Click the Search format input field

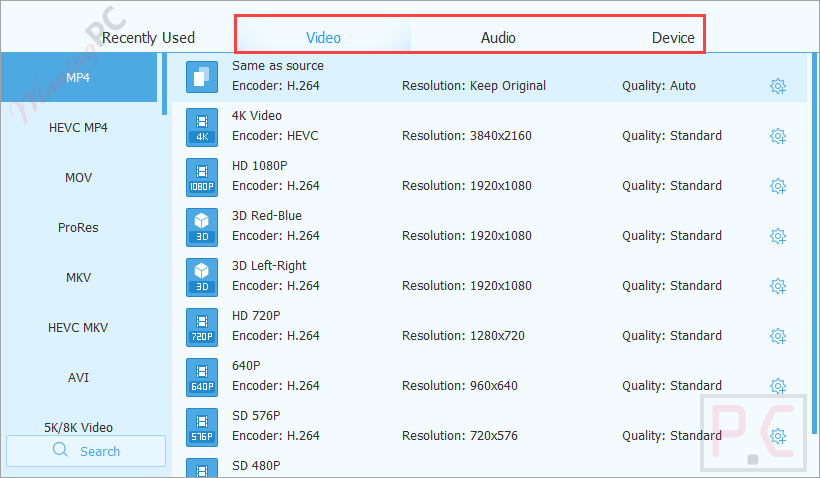pos(86,451)
